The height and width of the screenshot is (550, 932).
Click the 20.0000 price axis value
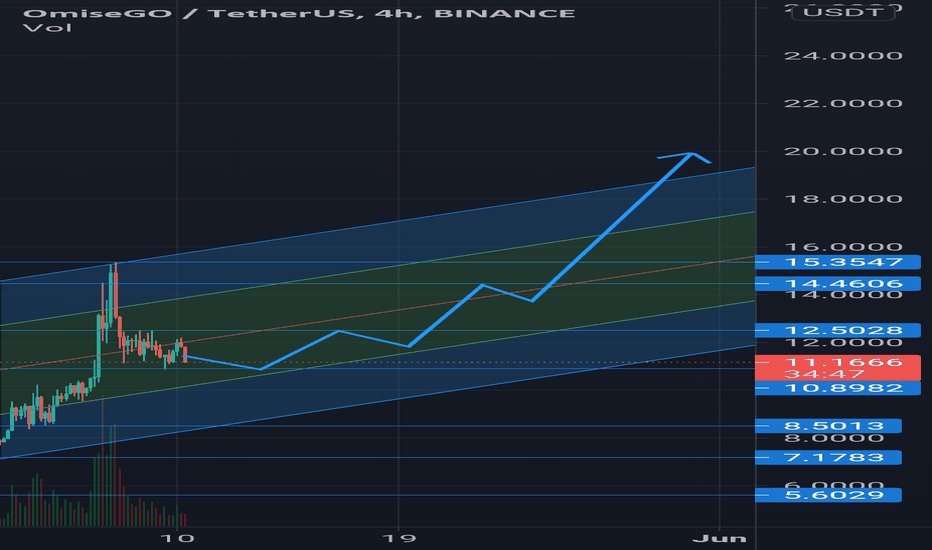click(x=843, y=151)
